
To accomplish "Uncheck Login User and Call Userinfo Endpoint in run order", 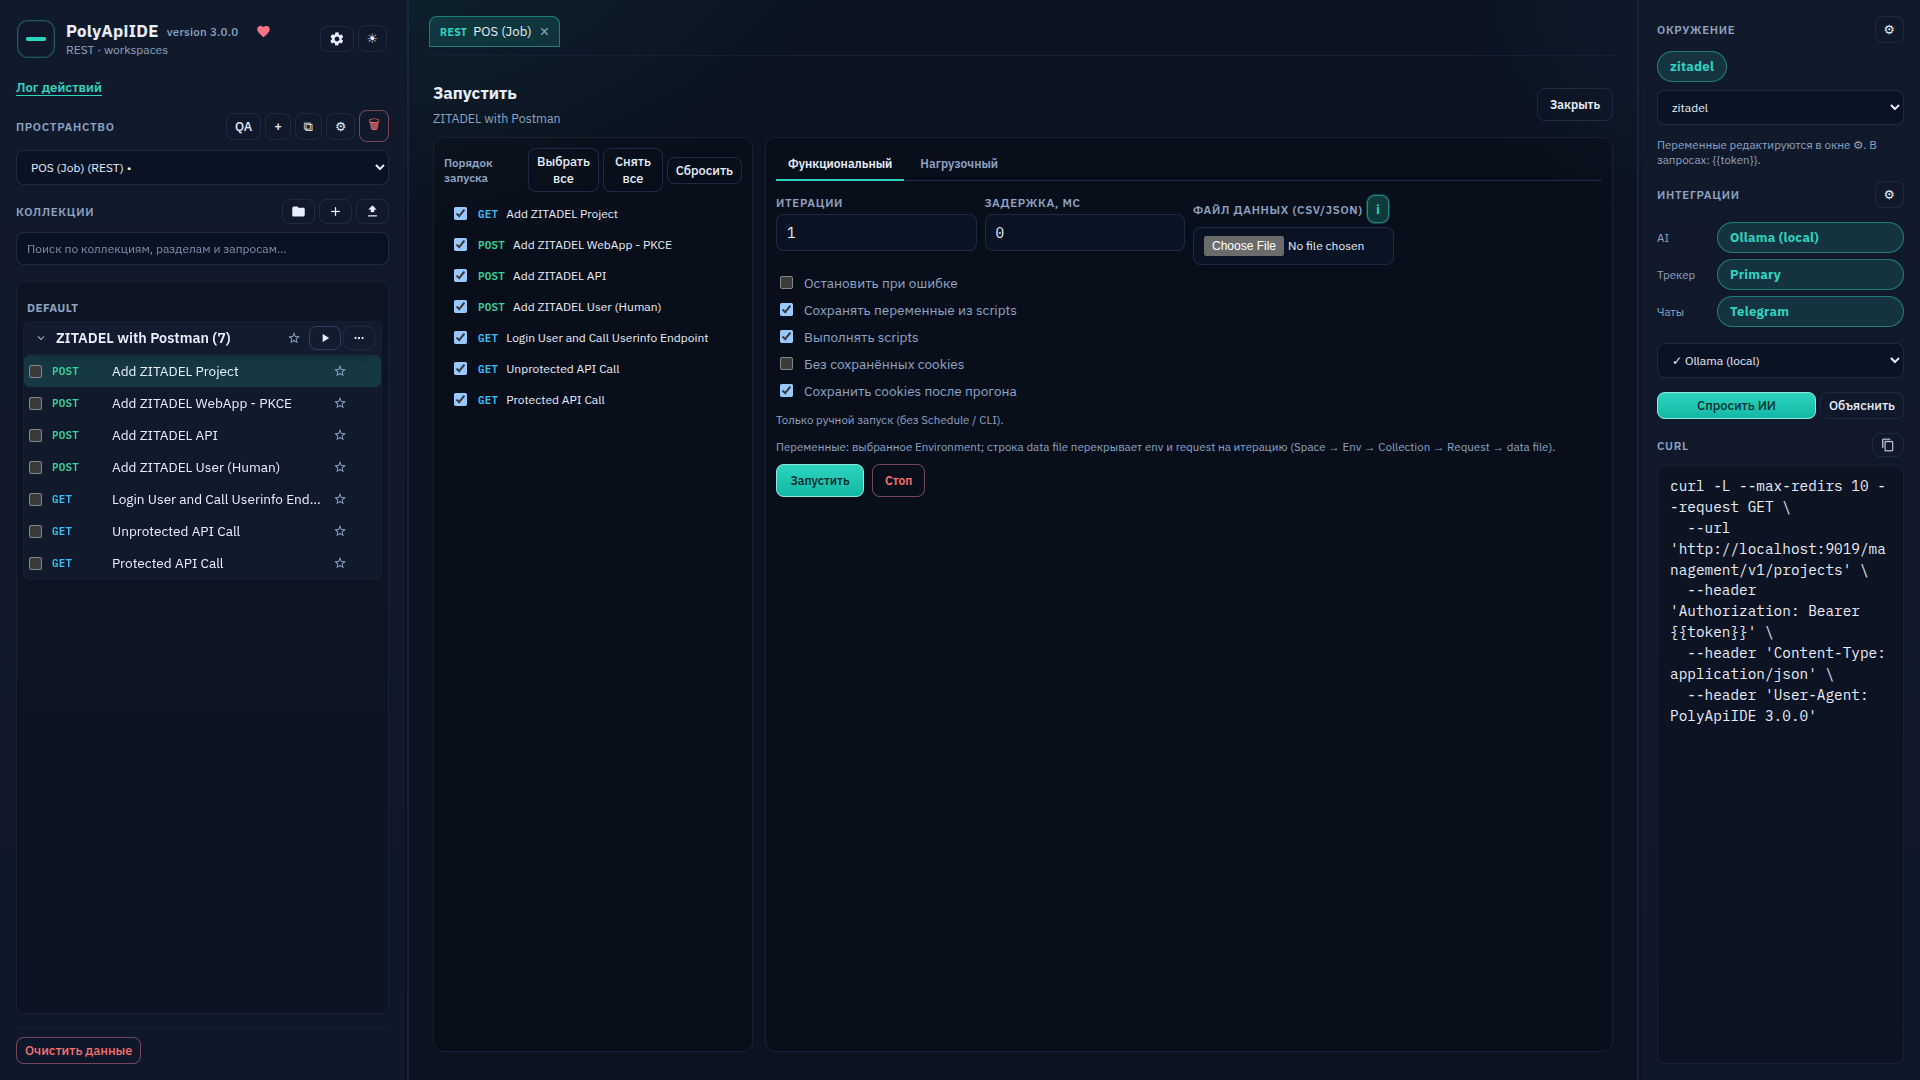I will [x=460, y=338].
